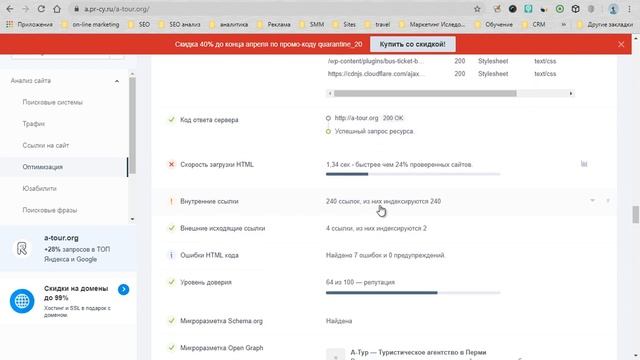Viewport: 640px width, 360px height.
Task: Click the green check next to Уровень доверия
Action: [x=171, y=282]
